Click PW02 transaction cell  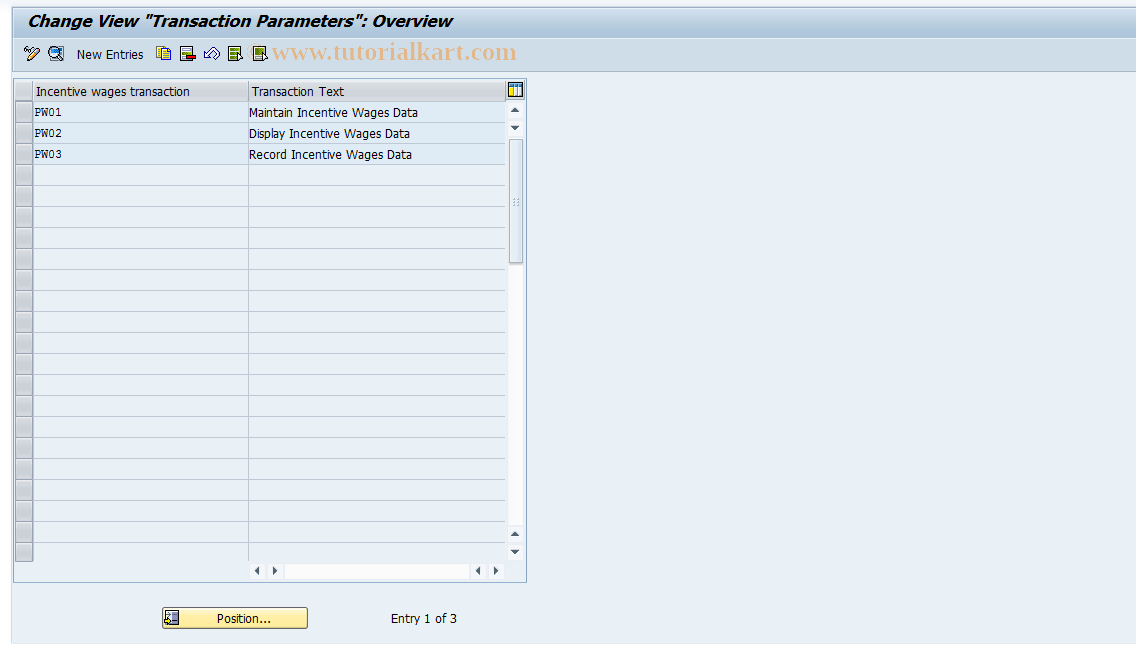(x=141, y=133)
